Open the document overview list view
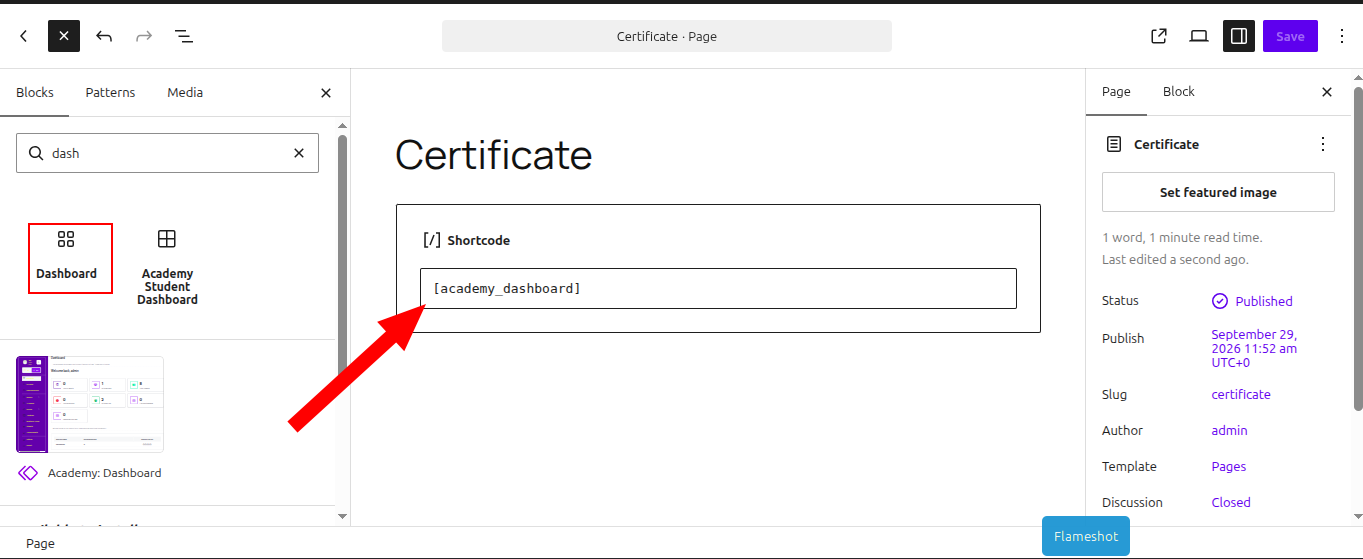This screenshot has height=559, width=1363. click(184, 36)
